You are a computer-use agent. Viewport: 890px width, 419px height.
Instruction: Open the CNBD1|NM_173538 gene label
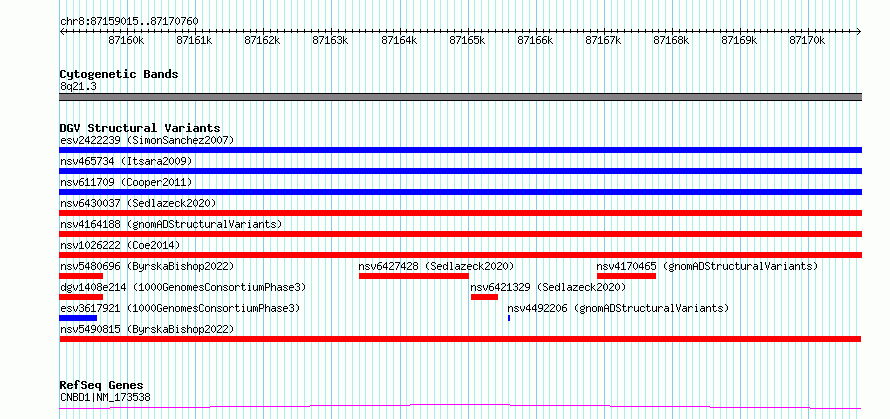105,397
